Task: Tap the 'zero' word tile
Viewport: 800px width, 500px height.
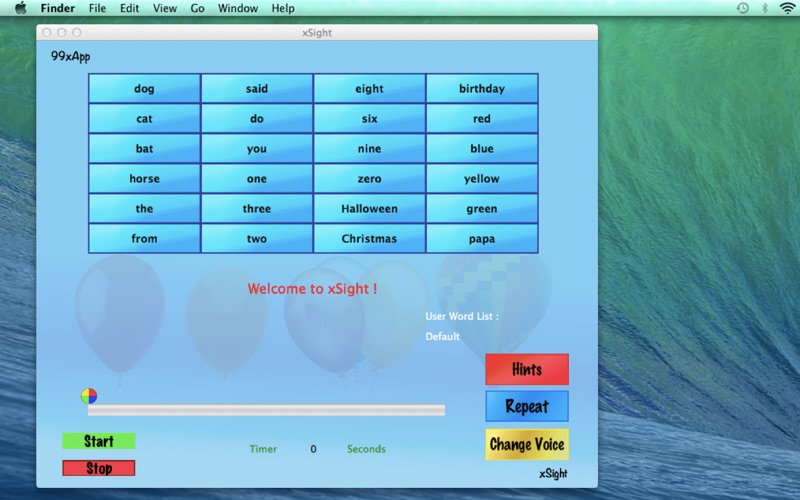Action: 369,179
